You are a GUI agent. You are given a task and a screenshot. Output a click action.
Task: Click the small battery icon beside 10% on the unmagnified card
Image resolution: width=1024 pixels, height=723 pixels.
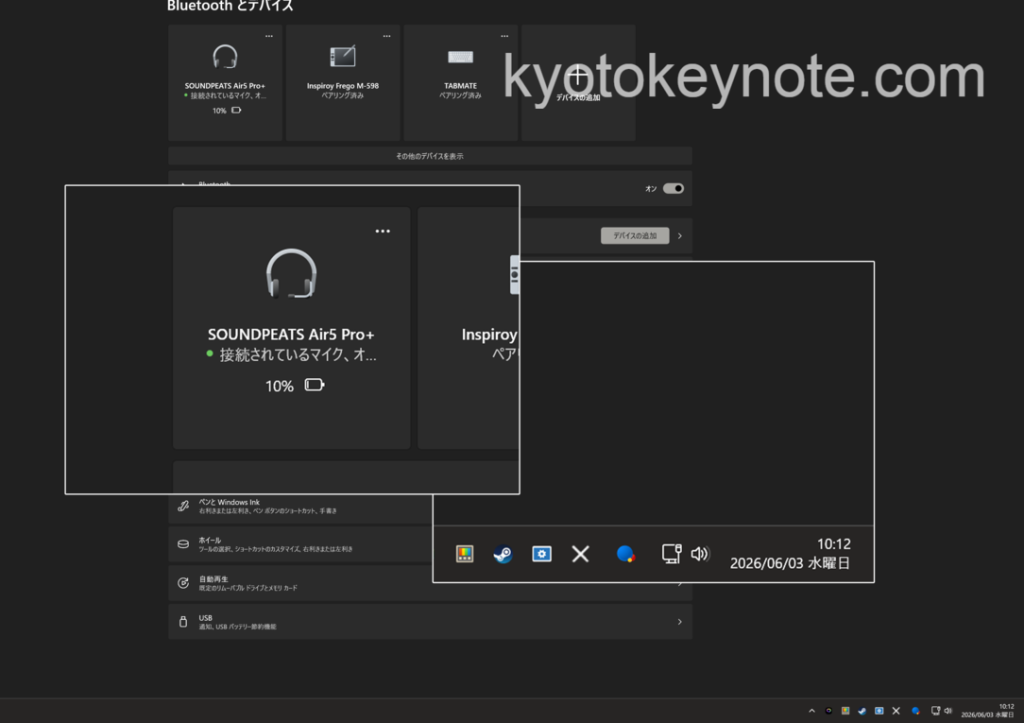pos(236,110)
